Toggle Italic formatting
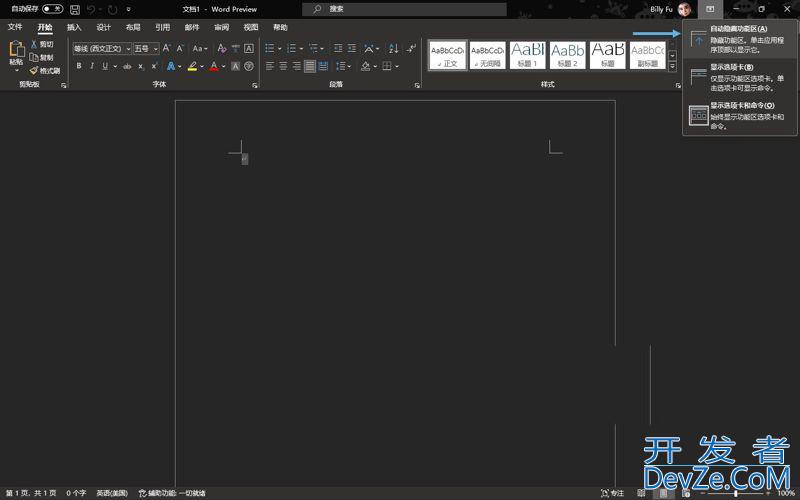800x500 pixels. point(92,66)
